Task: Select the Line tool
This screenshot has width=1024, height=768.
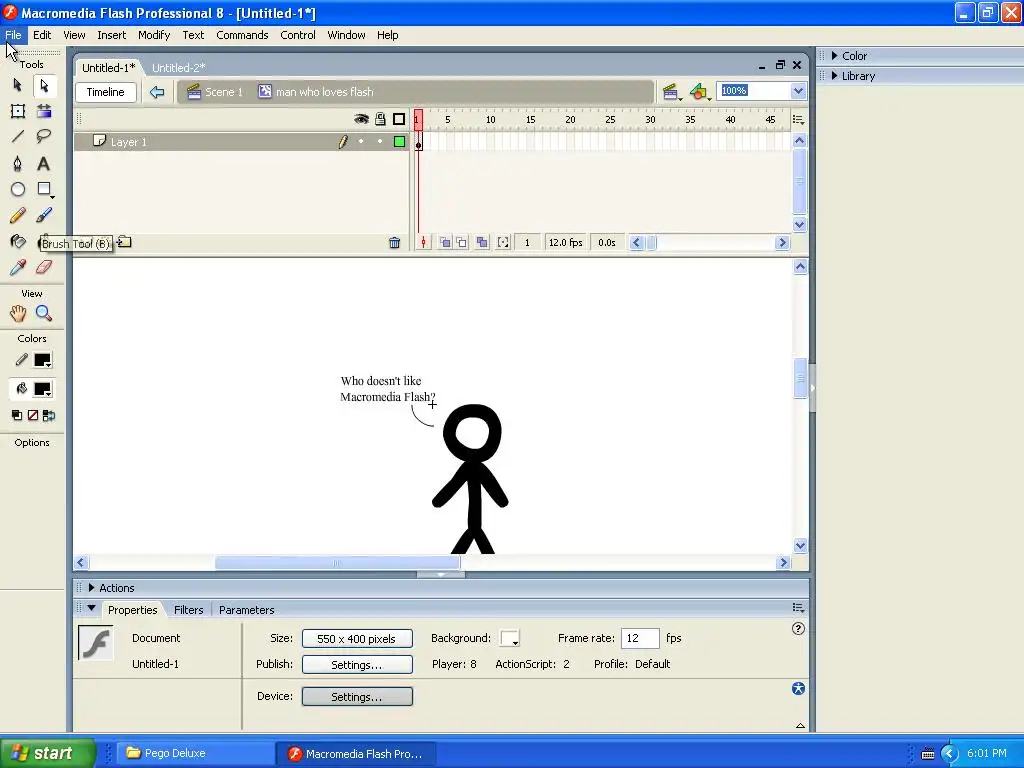Action: click(18, 136)
